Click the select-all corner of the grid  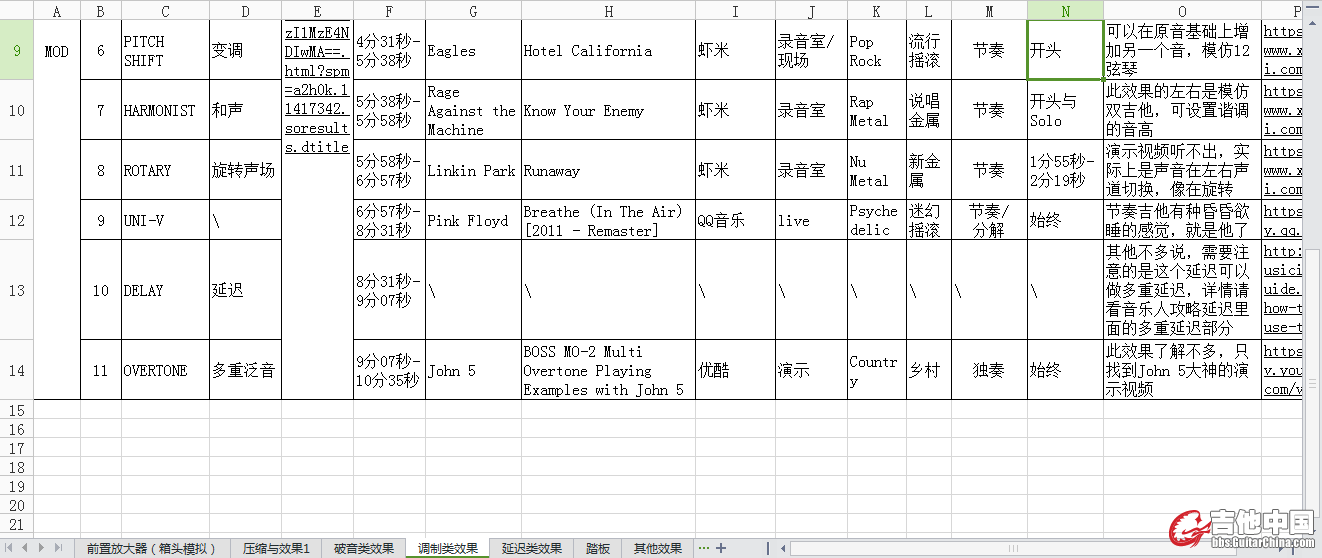pos(16,11)
